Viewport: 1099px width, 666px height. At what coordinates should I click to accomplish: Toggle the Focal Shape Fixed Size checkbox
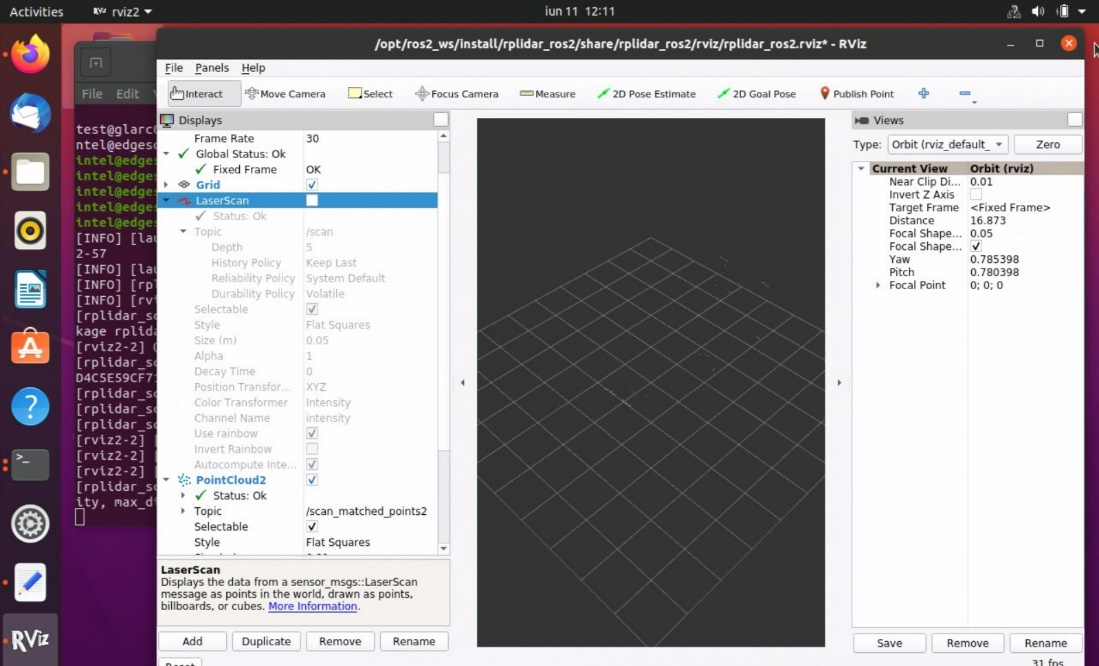[976, 246]
